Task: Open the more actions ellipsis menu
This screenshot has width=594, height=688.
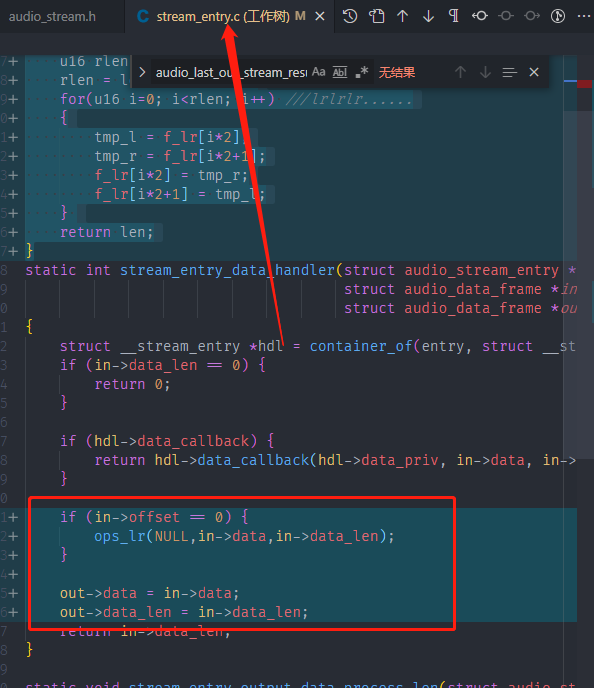Action: [584, 16]
